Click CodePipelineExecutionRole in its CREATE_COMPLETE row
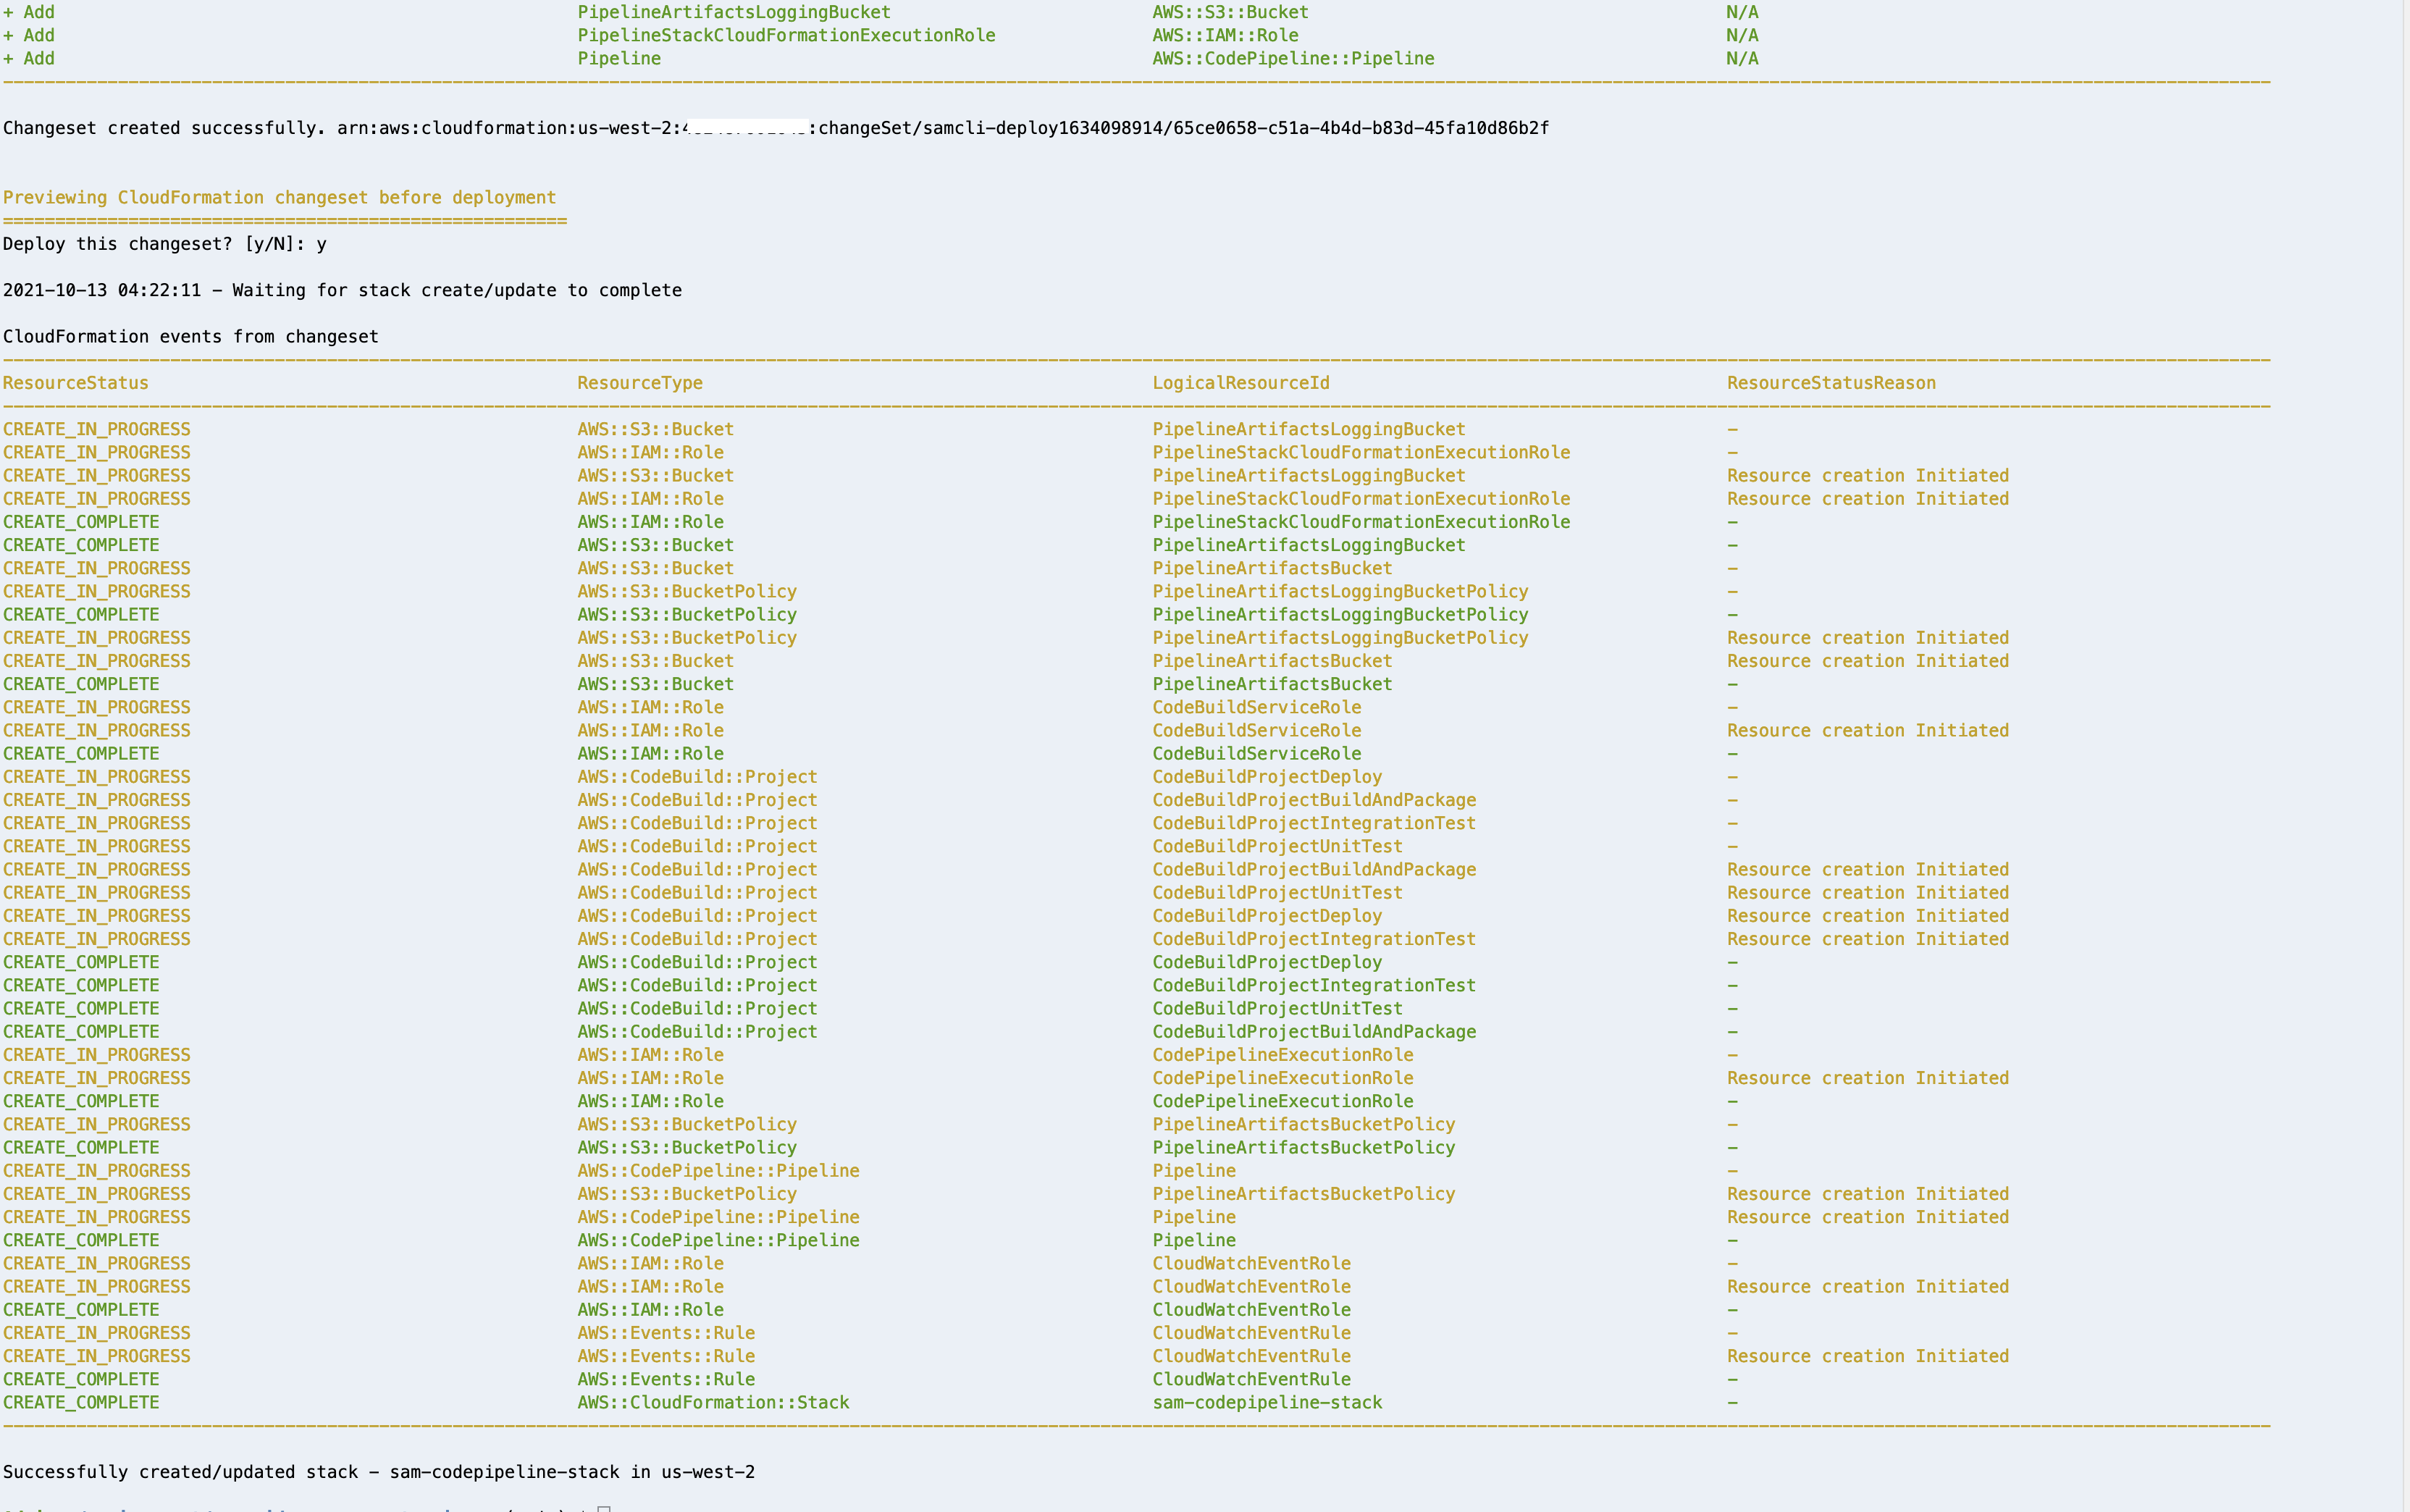Screen dimensions: 2410x1512 click(1283, 1101)
